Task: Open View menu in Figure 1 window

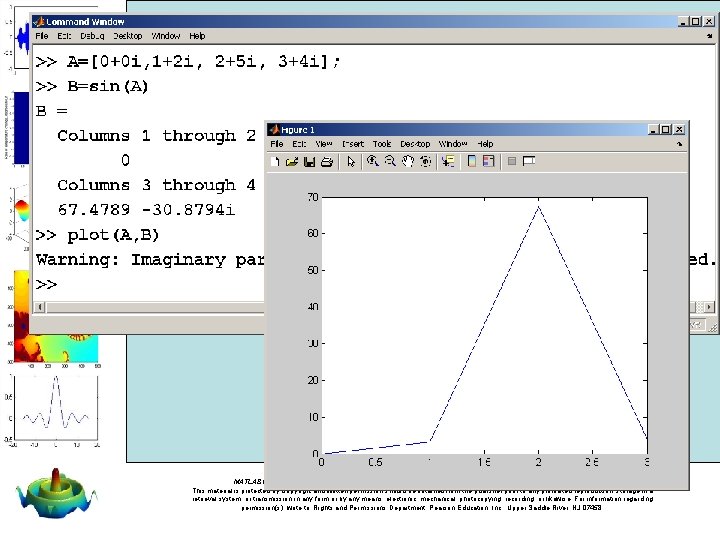Action: 324,144
